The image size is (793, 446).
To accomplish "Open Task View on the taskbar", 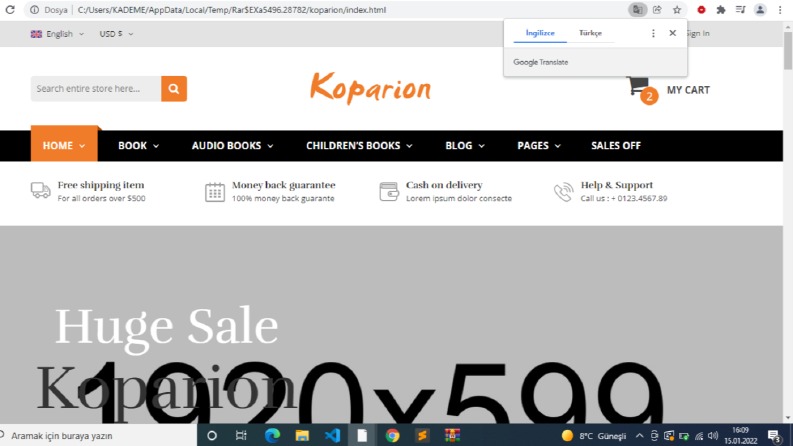I will pos(241,435).
